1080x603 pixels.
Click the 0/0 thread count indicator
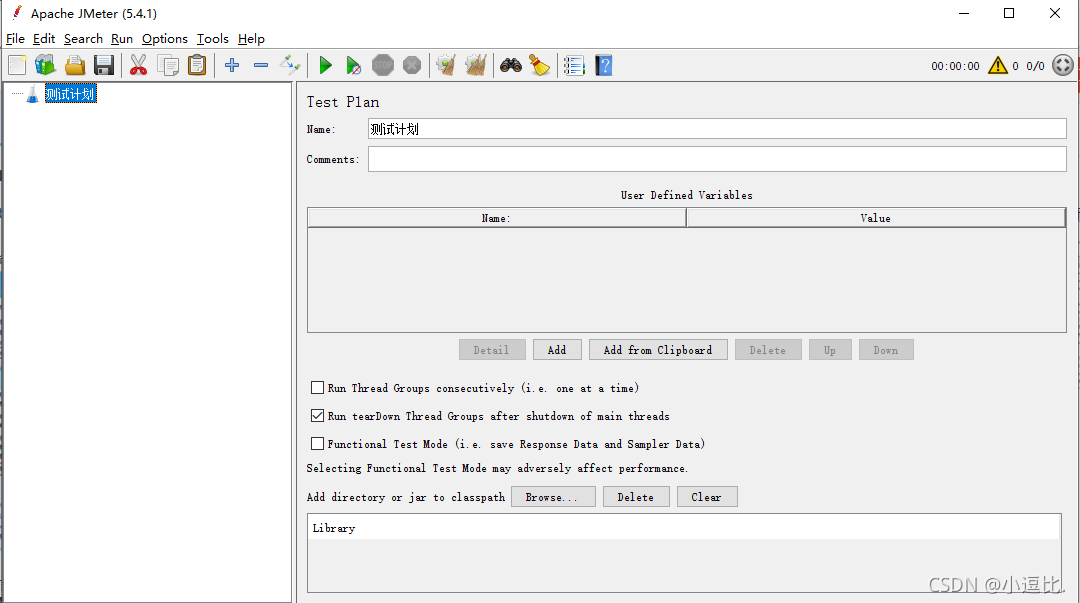1035,66
